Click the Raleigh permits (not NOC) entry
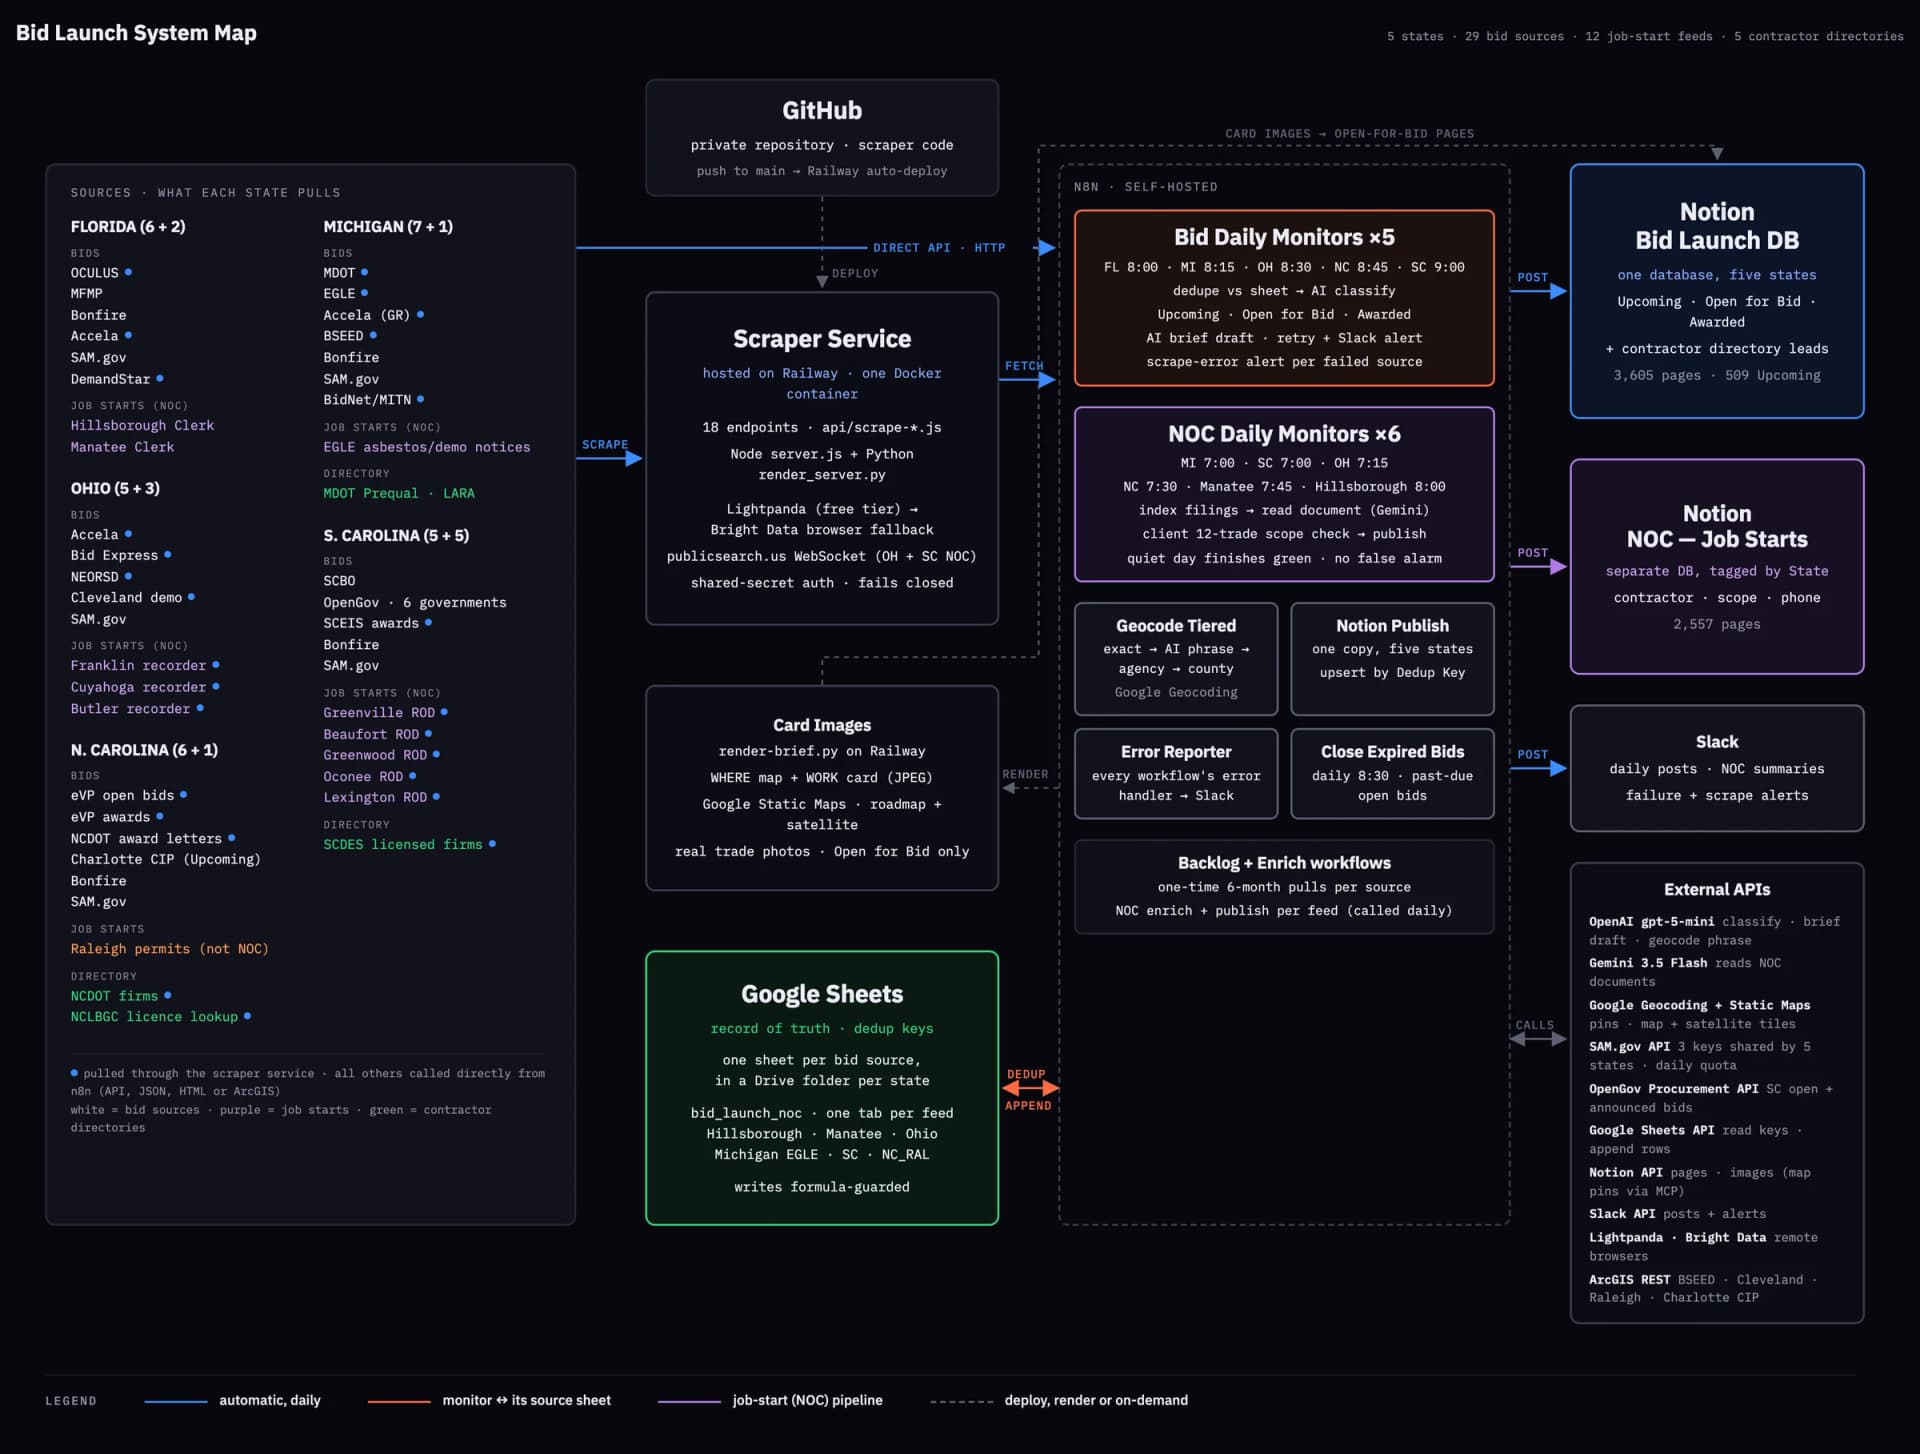 [x=169, y=948]
